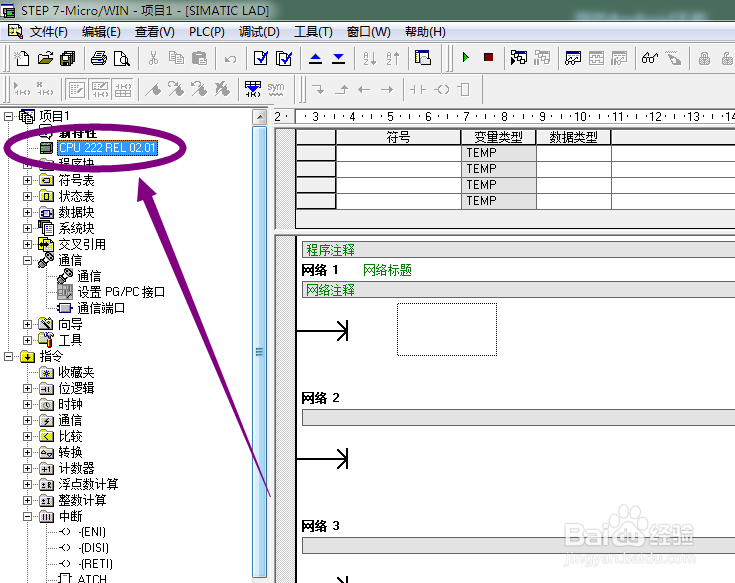The width and height of the screenshot is (735, 583).
Task: Insert contact from the toolbar
Action: click(x=418, y=89)
